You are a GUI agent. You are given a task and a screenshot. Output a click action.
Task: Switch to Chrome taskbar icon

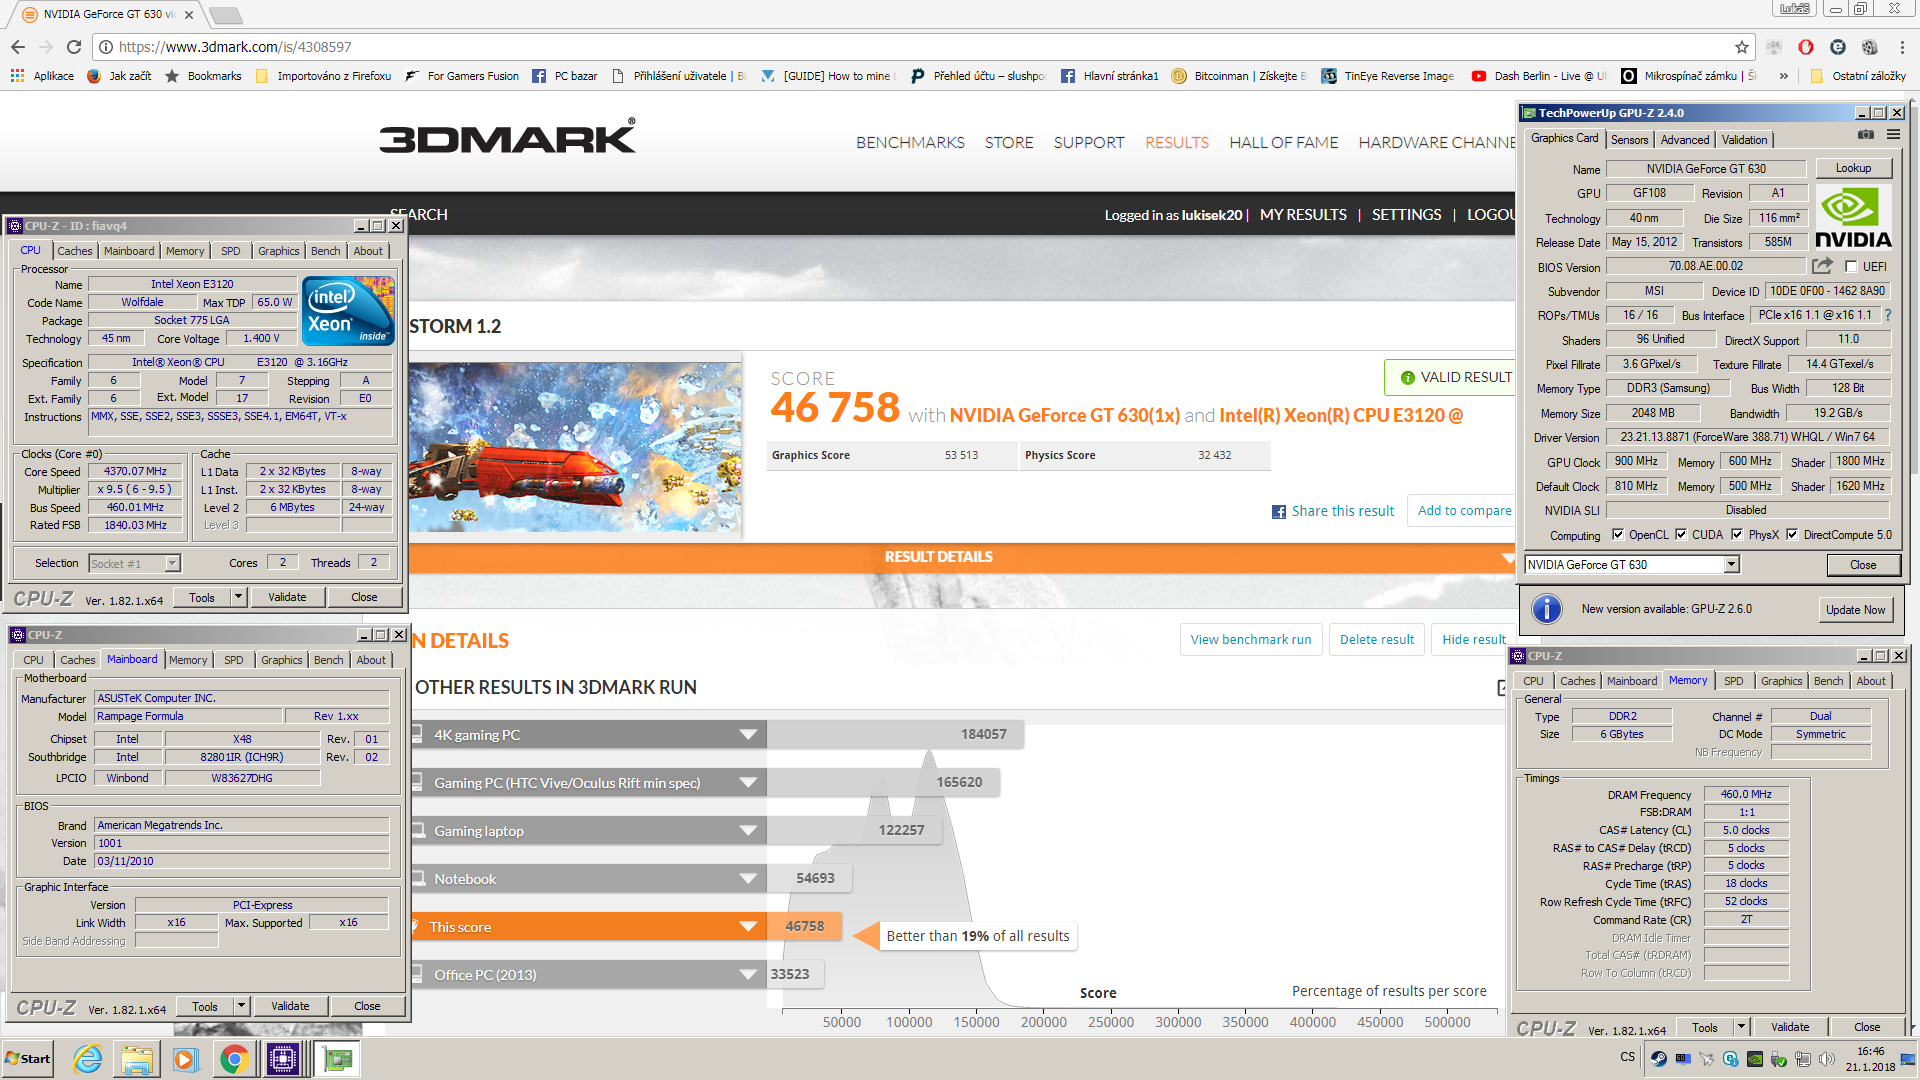coord(234,1059)
